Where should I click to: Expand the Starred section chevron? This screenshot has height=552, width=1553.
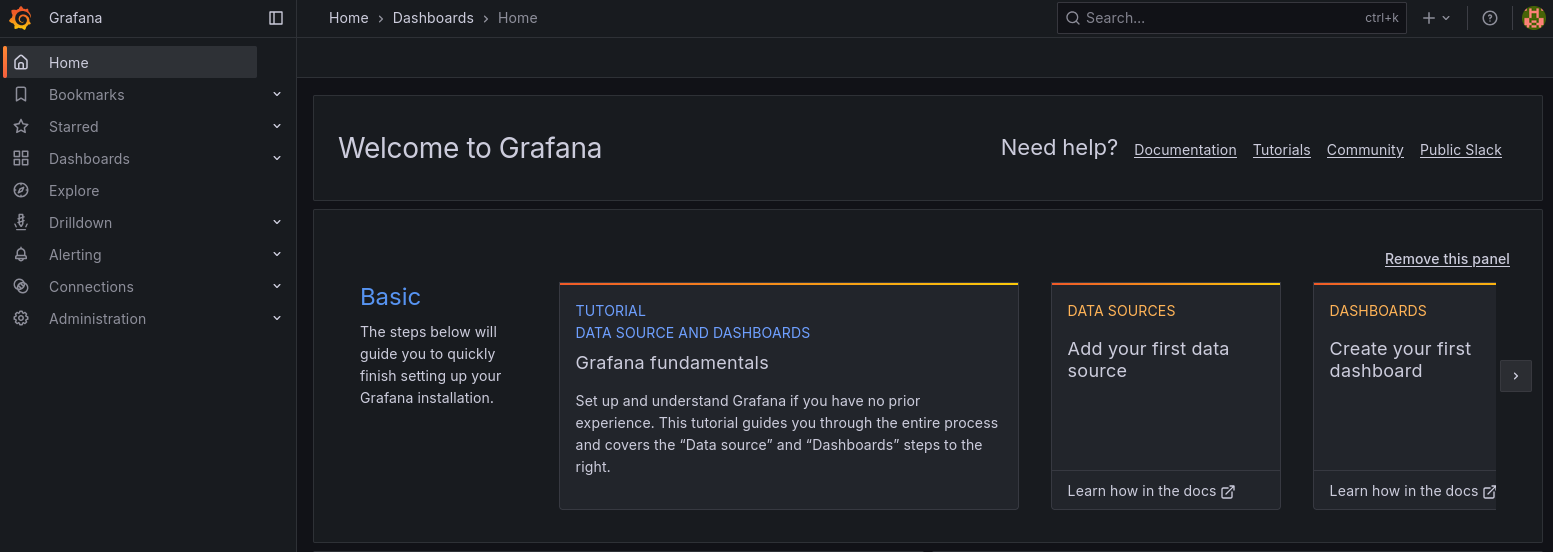pos(277,127)
